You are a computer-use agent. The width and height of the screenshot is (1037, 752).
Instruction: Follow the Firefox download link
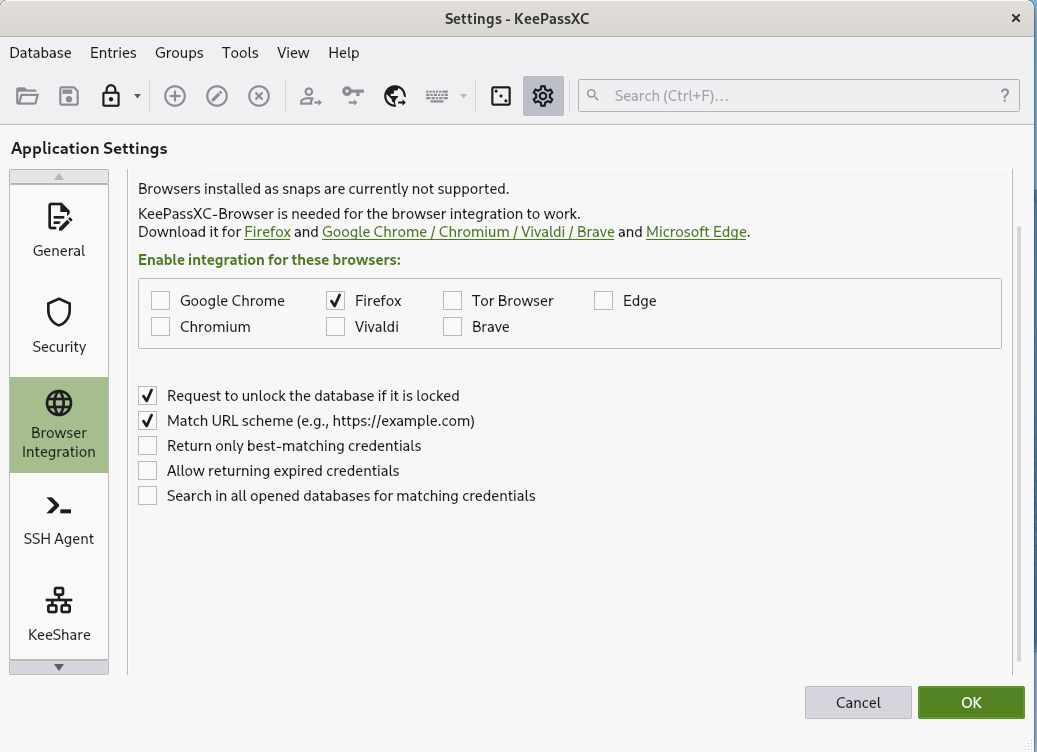[267, 232]
